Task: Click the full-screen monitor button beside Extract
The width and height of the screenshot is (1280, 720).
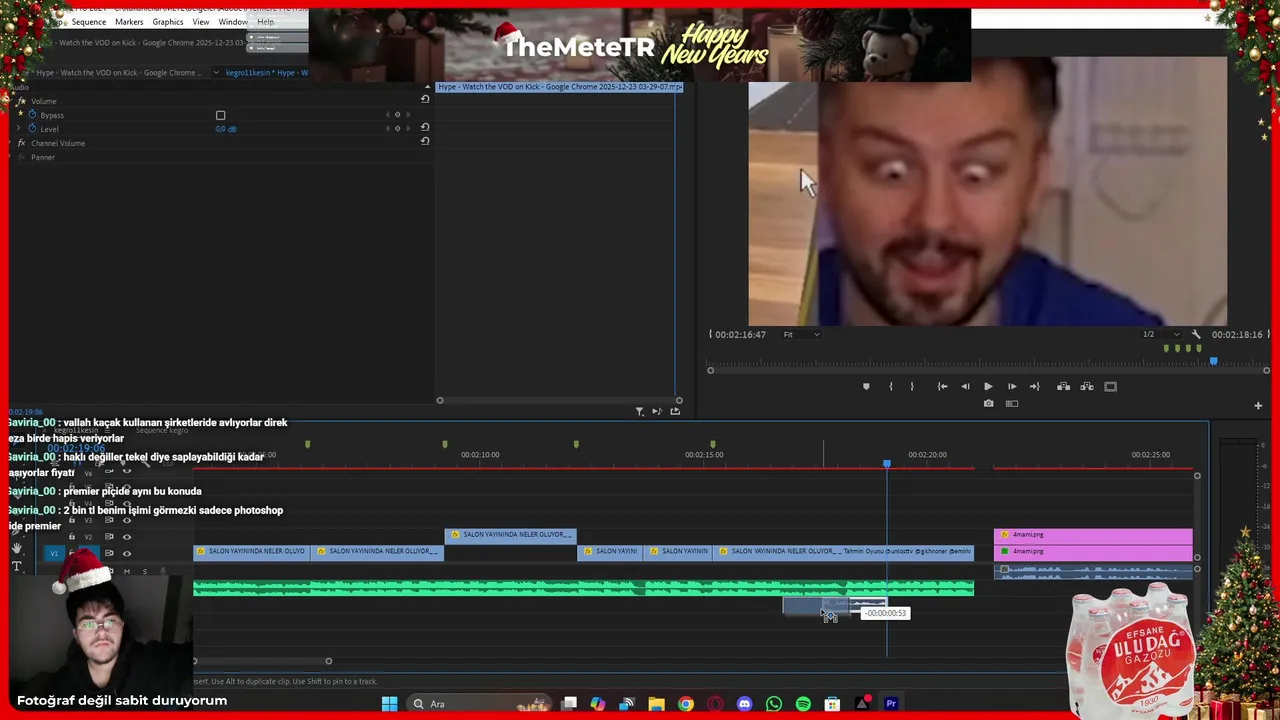Action: 1110,386
